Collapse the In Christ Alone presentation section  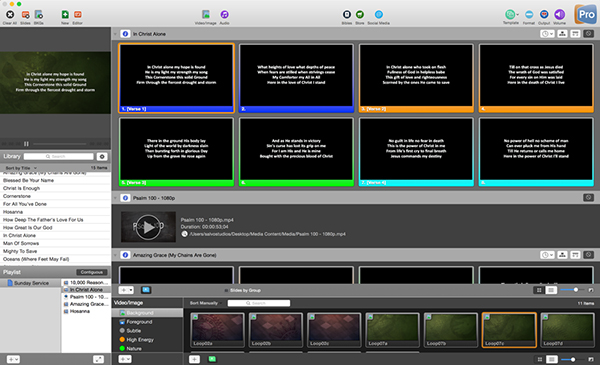click(x=115, y=34)
